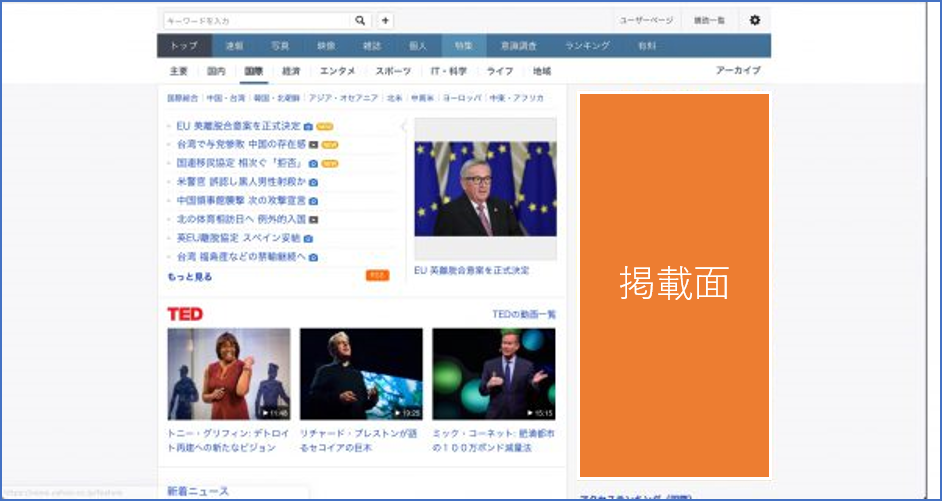942x501 pixels.
Task: Open the TEDの動画一覧 link
Action: (x=524, y=314)
